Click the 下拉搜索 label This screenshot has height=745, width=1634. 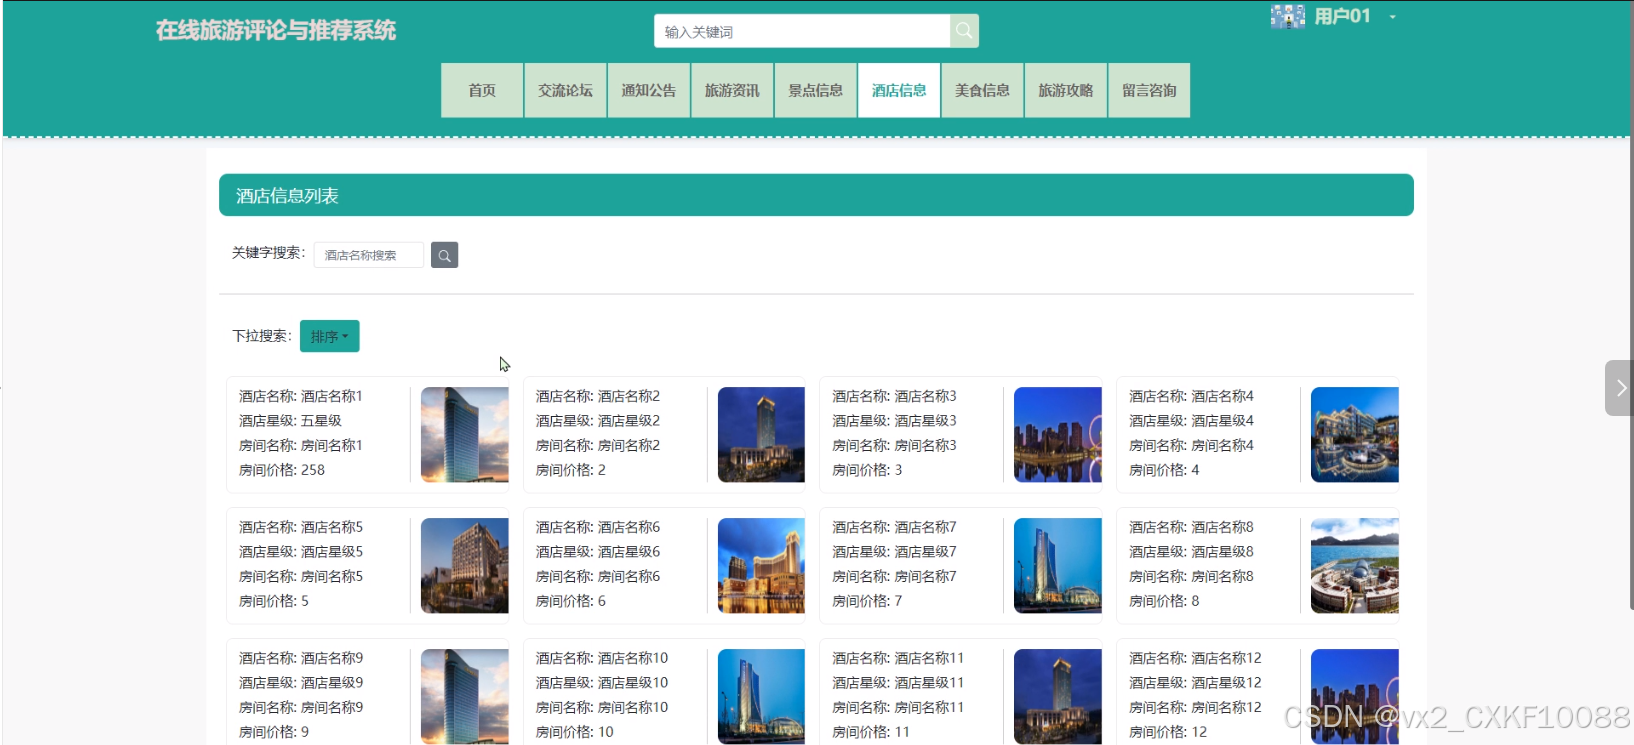click(x=262, y=336)
